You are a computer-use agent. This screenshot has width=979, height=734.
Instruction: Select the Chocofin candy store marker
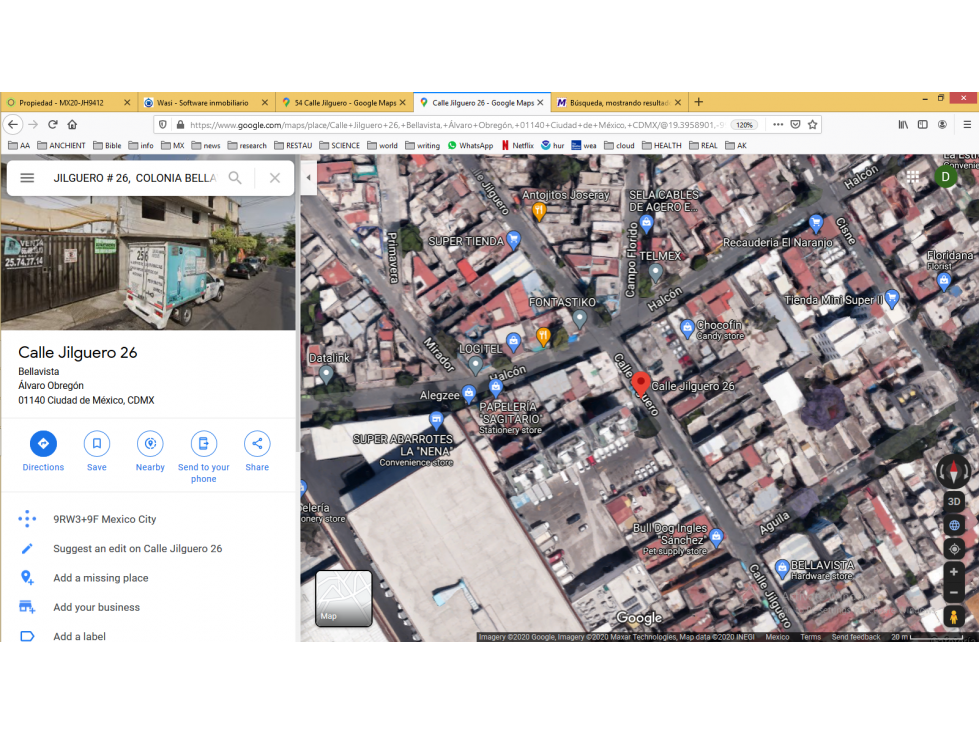(687, 328)
